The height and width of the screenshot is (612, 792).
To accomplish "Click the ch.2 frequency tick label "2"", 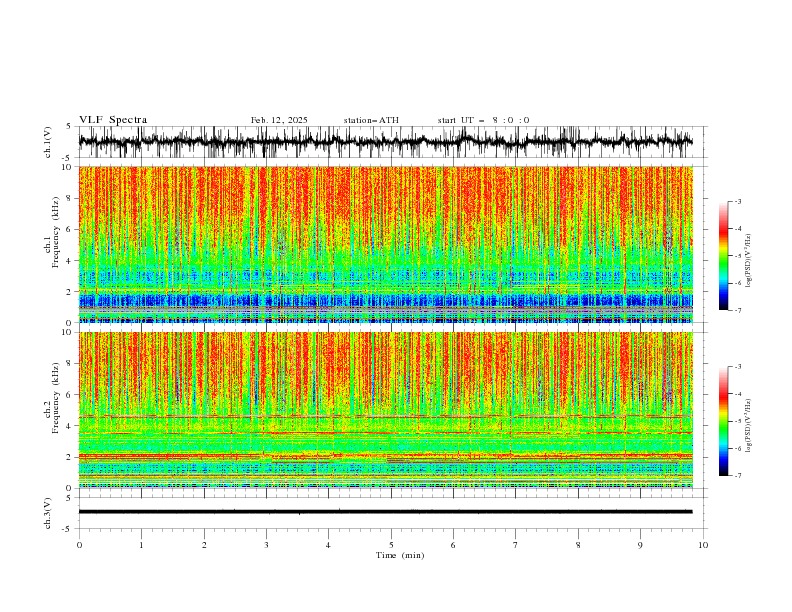I will point(69,457).
